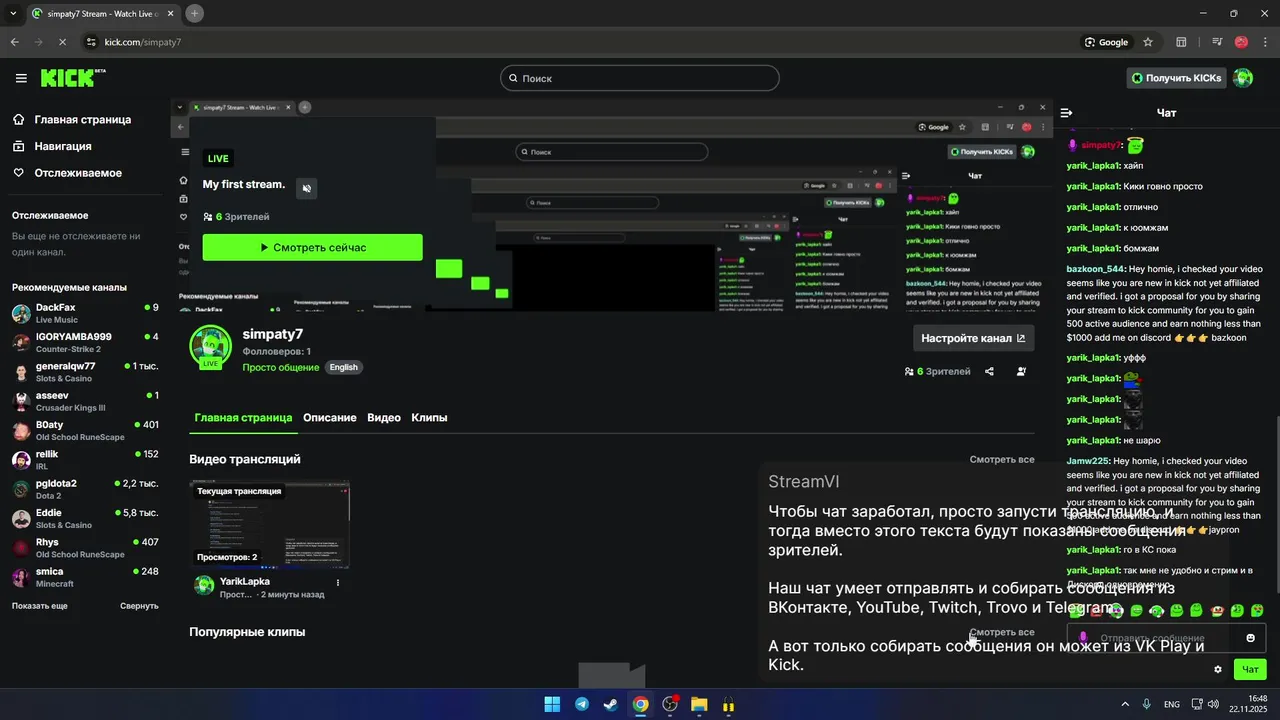
Task: Focus the Поиск search field
Action: coord(640,78)
